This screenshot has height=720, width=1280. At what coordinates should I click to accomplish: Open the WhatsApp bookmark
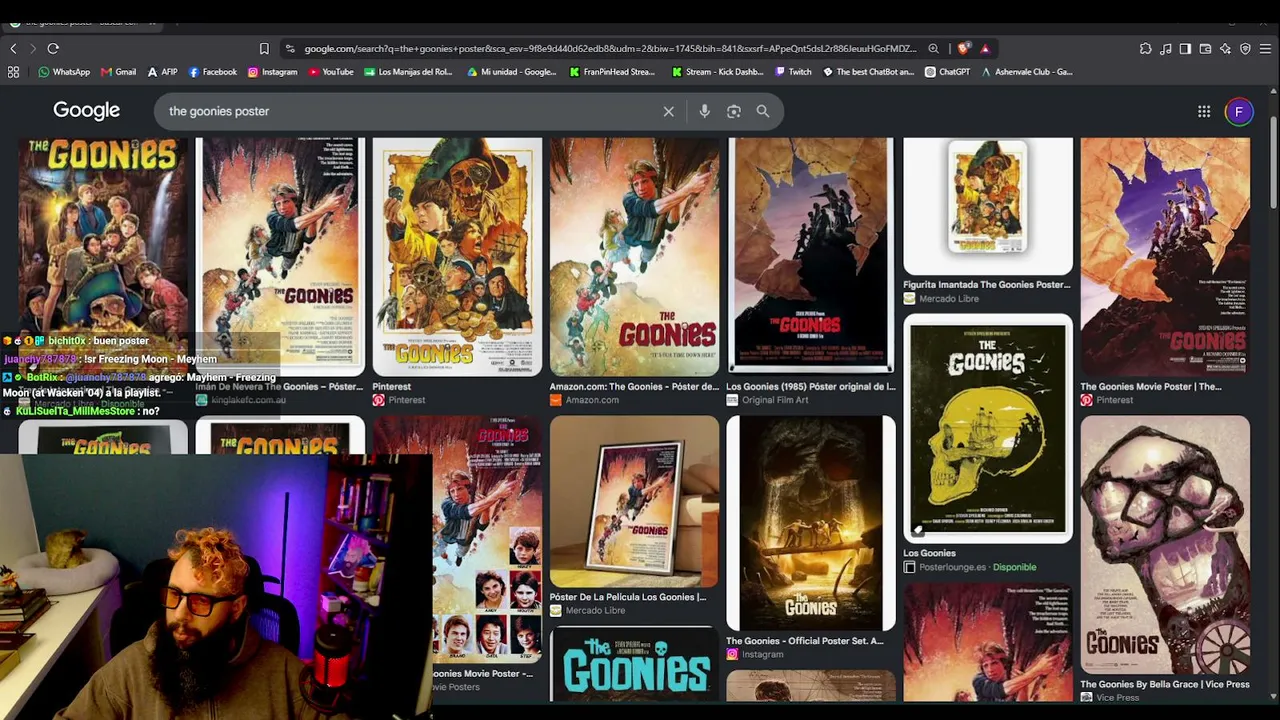coord(64,72)
